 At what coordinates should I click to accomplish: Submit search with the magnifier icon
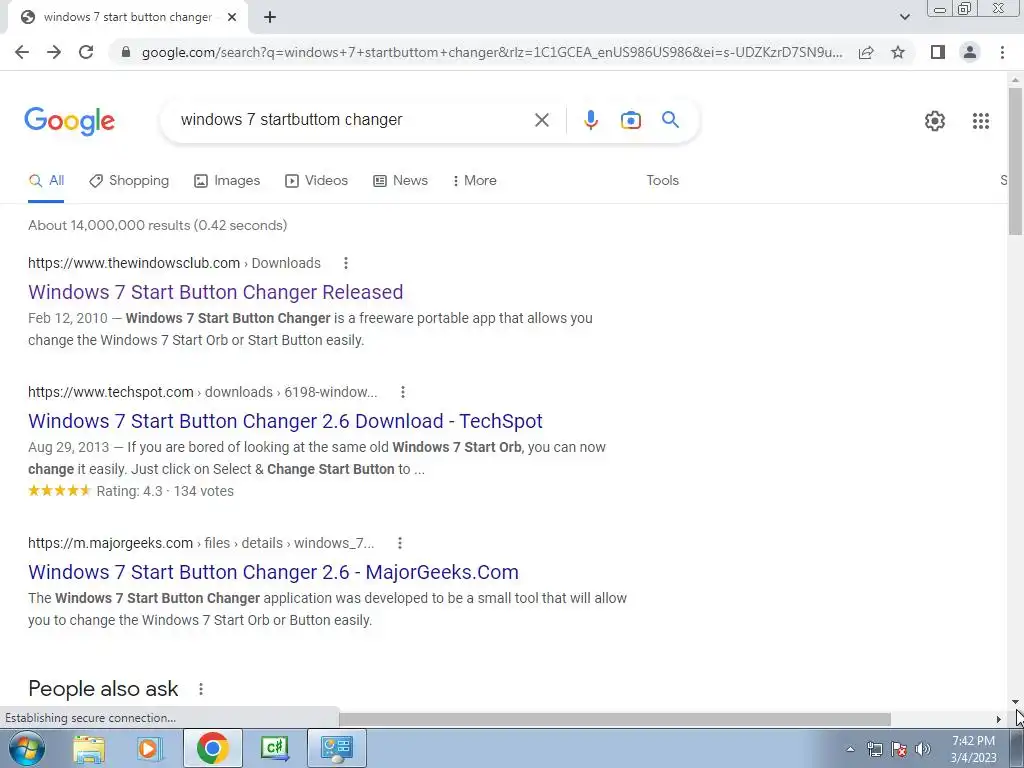(670, 120)
